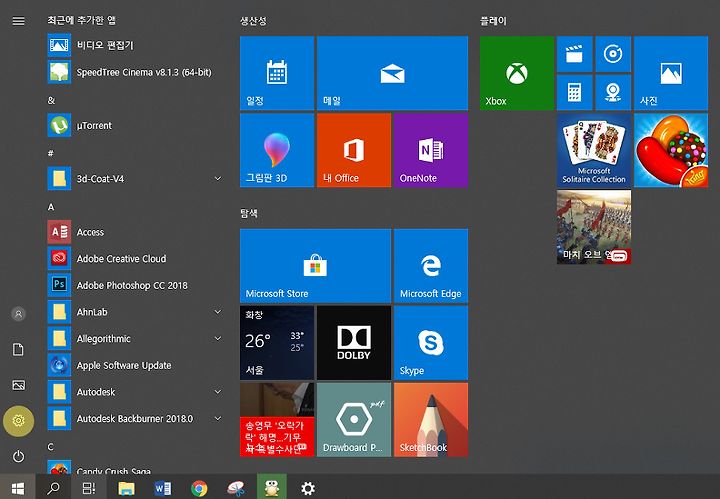Click the letter C section header
Image resolution: width=720 pixels, height=499 pixels.
tap(51, 447)
